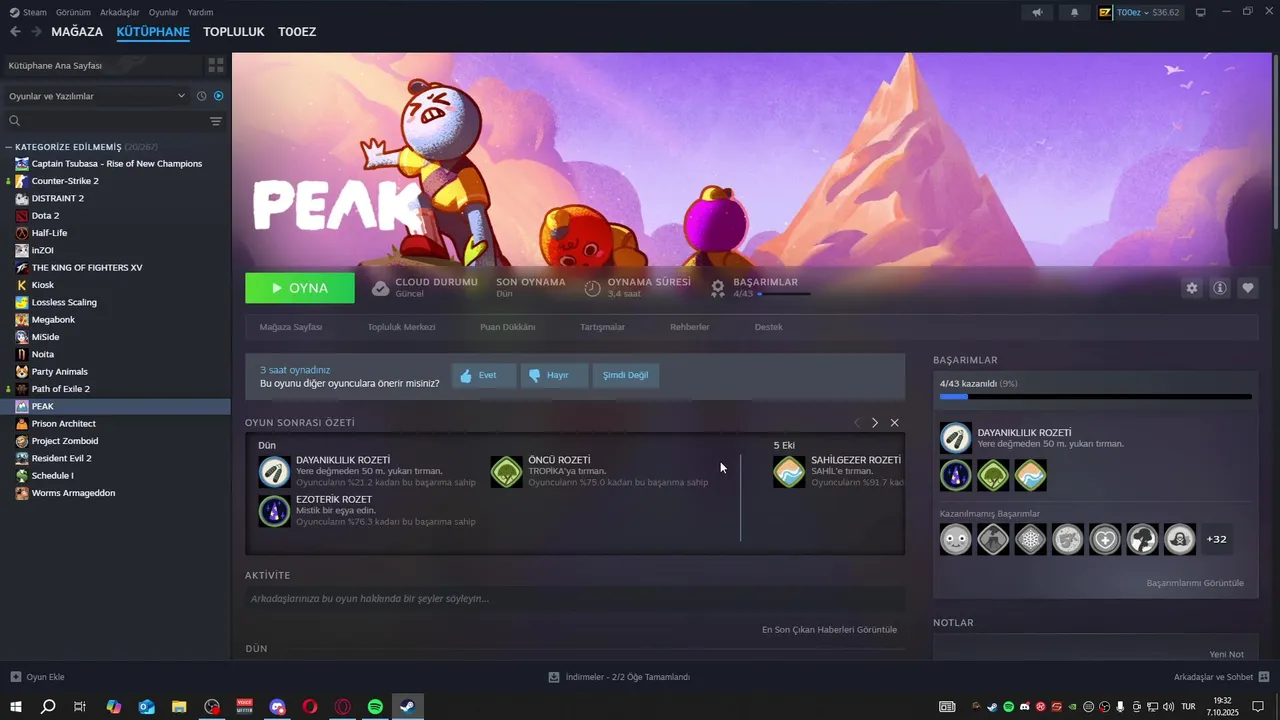Open Steam announcements megaphone icon

click(x=1037, y=12)
